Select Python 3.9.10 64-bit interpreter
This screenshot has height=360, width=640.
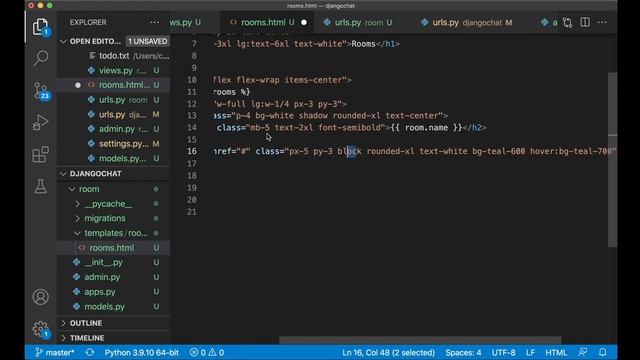click(x=141, y=352)
